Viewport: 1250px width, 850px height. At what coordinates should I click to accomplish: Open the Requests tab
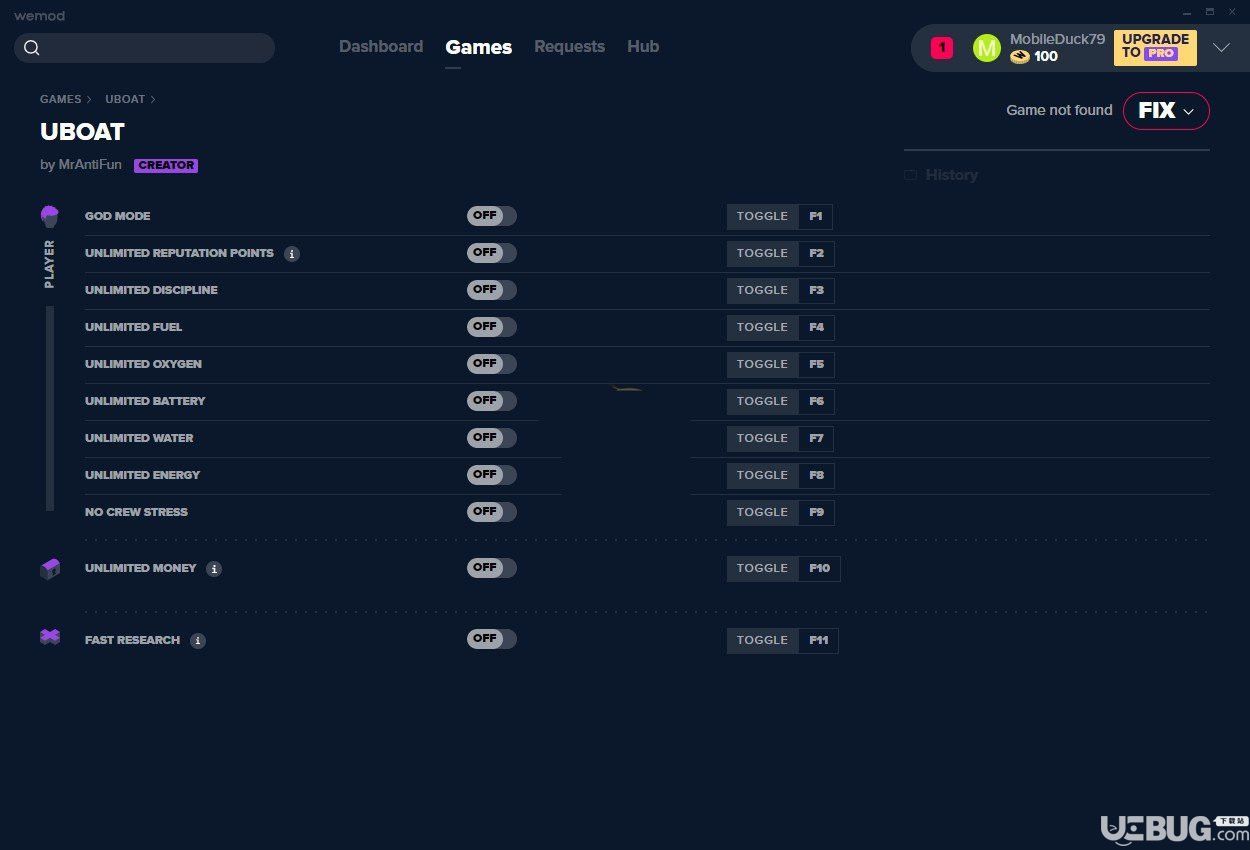click(x=569, y=47)
